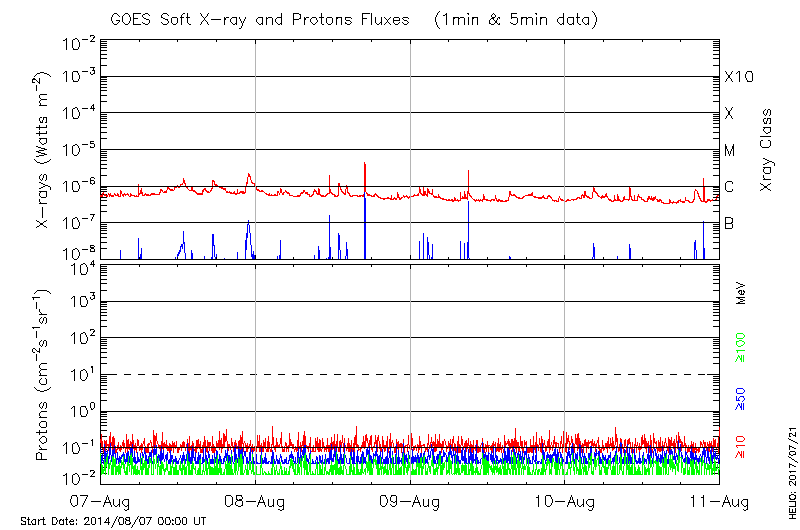Select the M flare class label
Image resolution: width=800 pixels, height=530 pixels.
[x=730, y=151]
